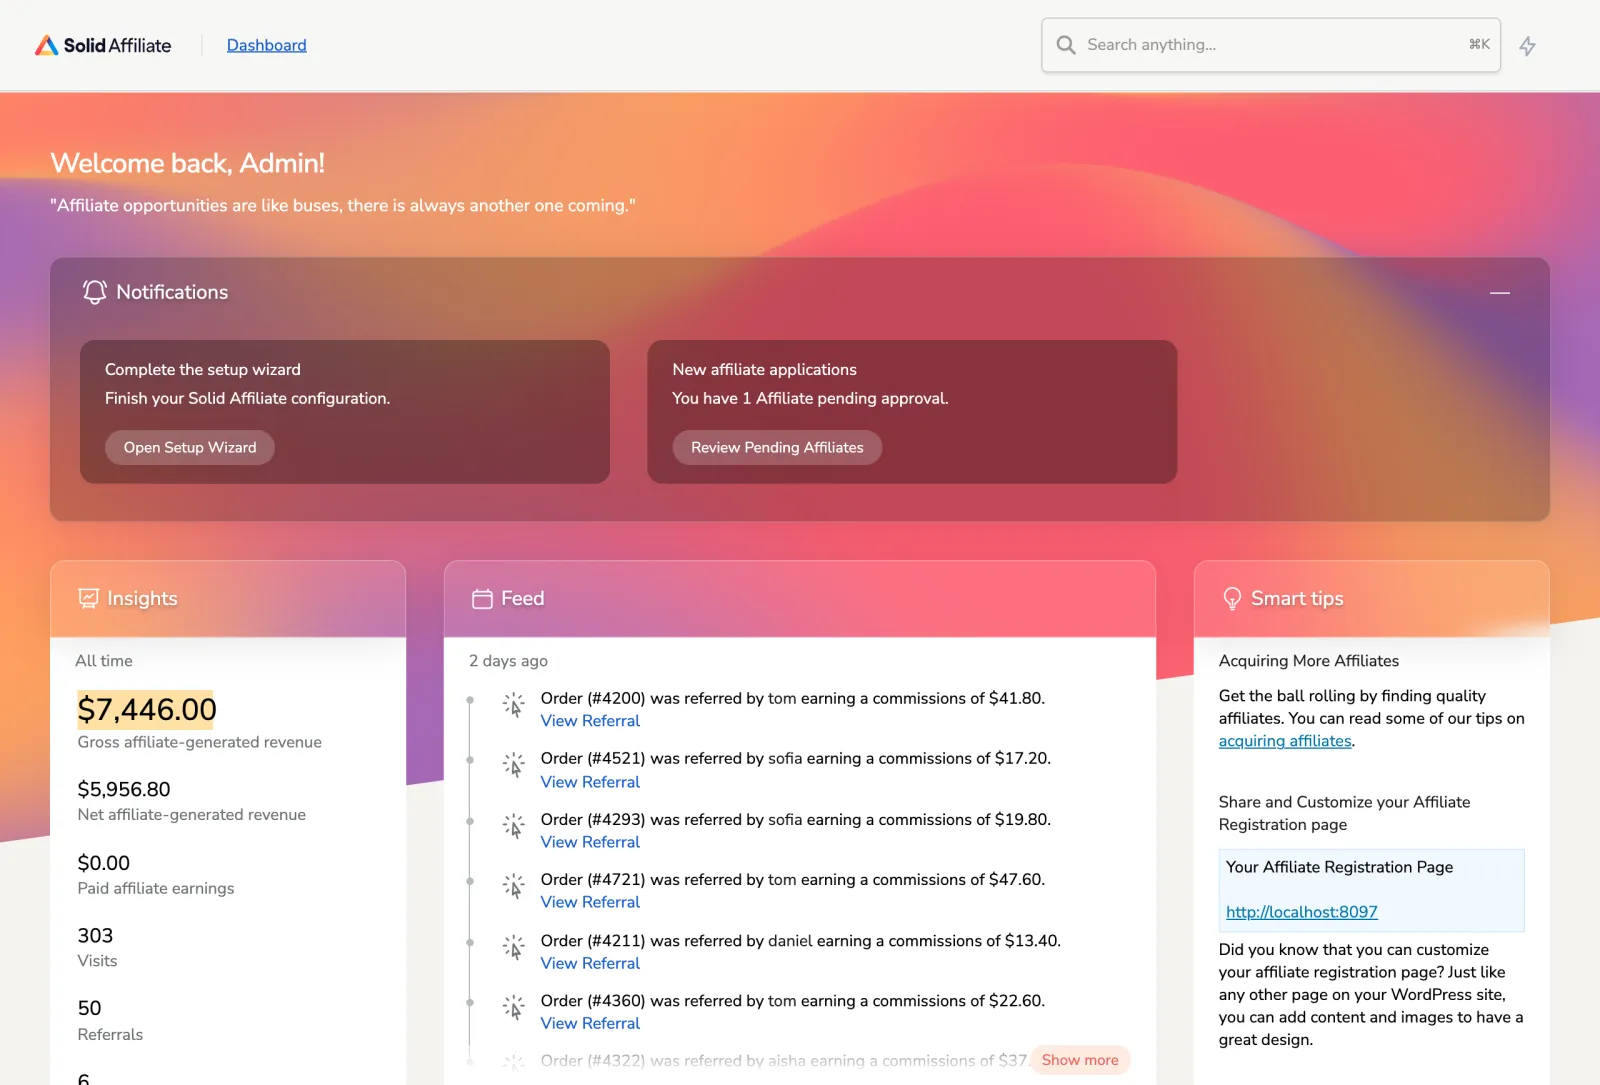
Task: Click the $0.00 paid earnings value
Action: pyautogui.click(x=104, y=863)
